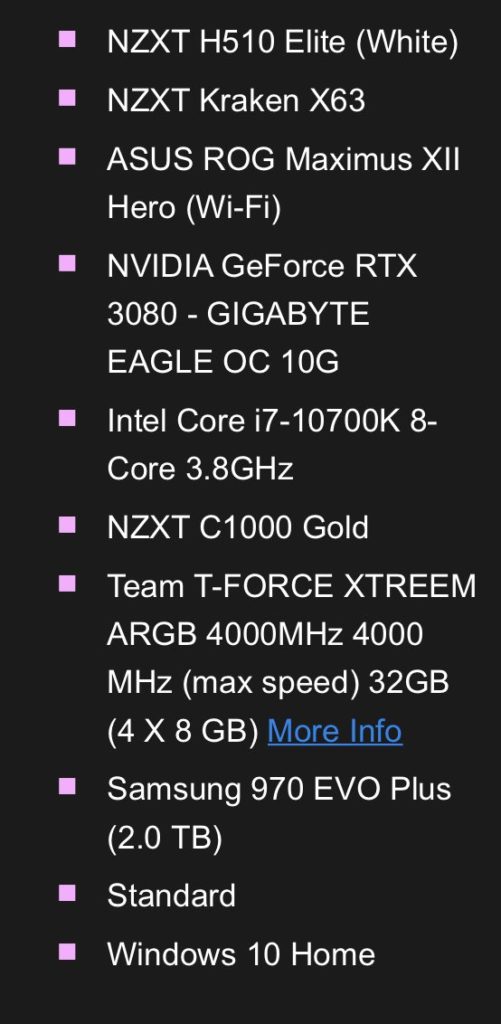
Task: Click the bullet beside Intel Core i7-10700K
Action: (67, 418)
